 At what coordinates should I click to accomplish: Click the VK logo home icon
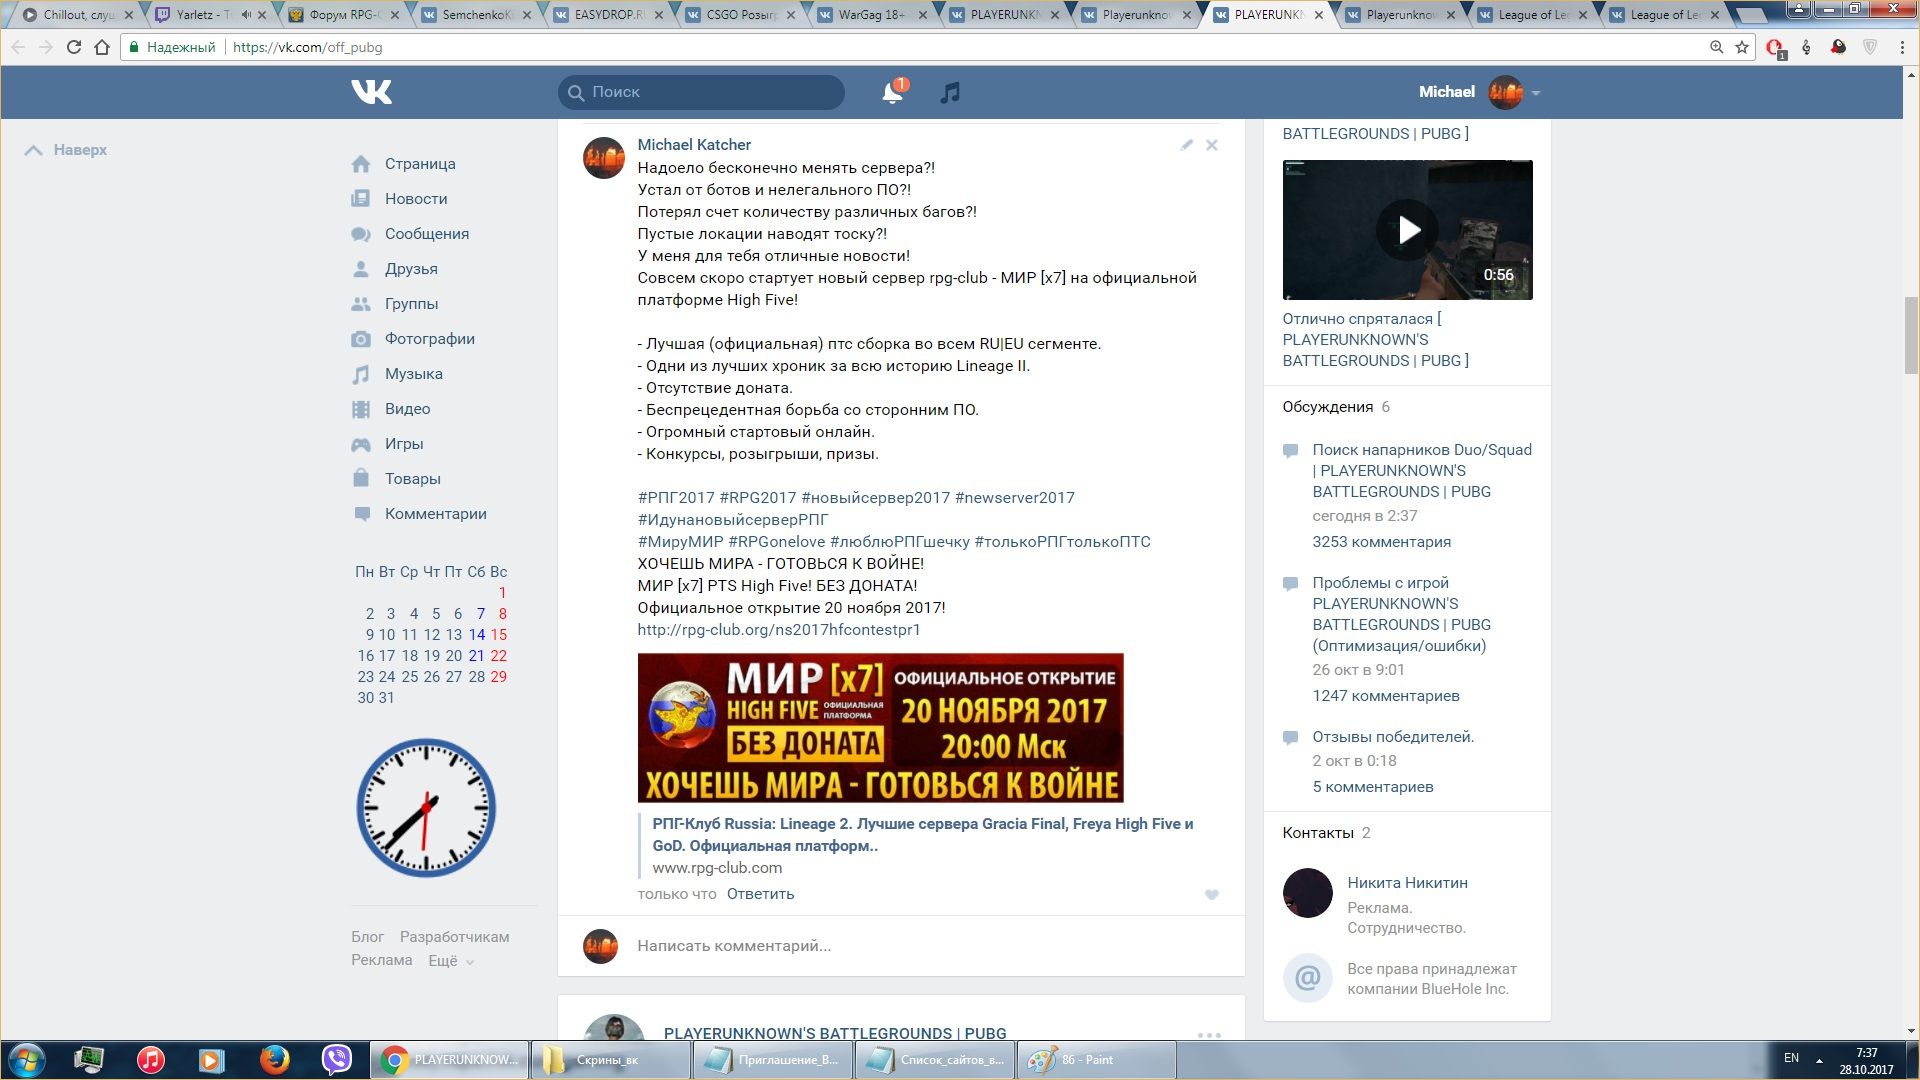pyautogui.click(x=371, y=92)
